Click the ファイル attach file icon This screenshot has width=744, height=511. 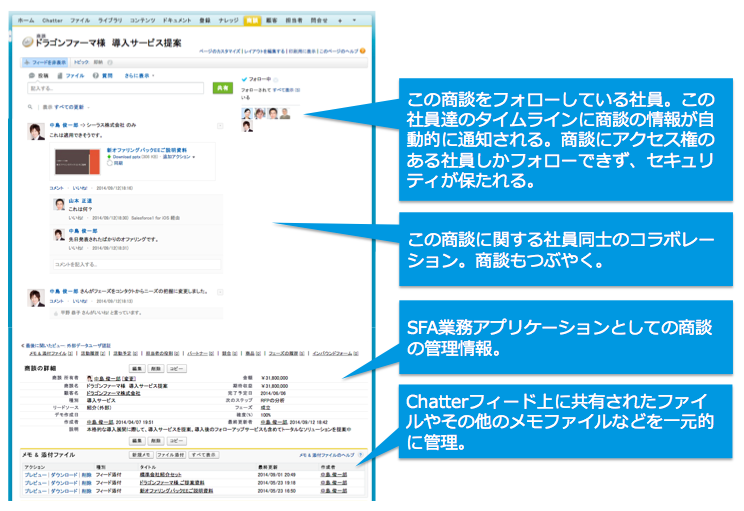pyautogui.click(x=60, y=76)
